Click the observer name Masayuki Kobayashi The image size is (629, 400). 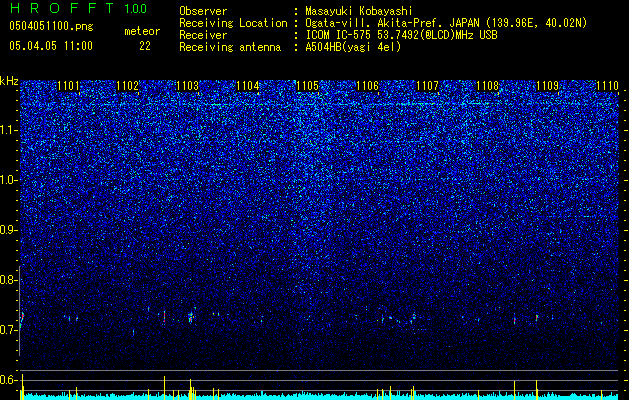(359, 11)
